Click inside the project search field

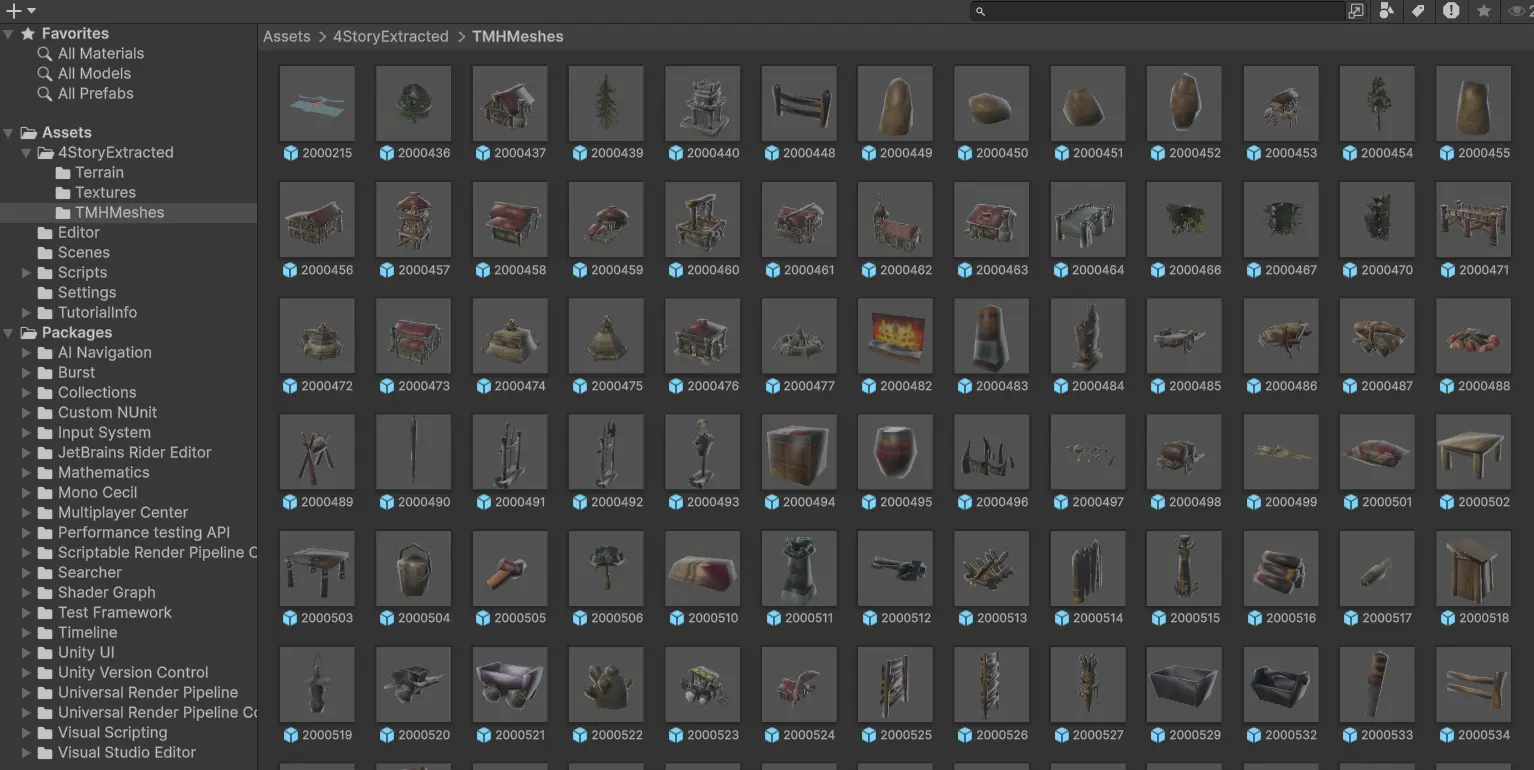[1160, 11]
